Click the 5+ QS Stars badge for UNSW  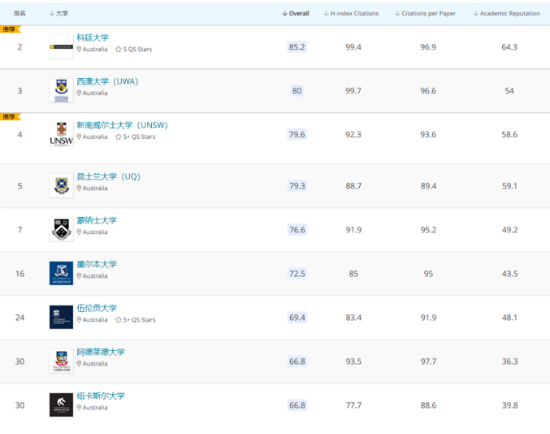[x=135, y=137]
